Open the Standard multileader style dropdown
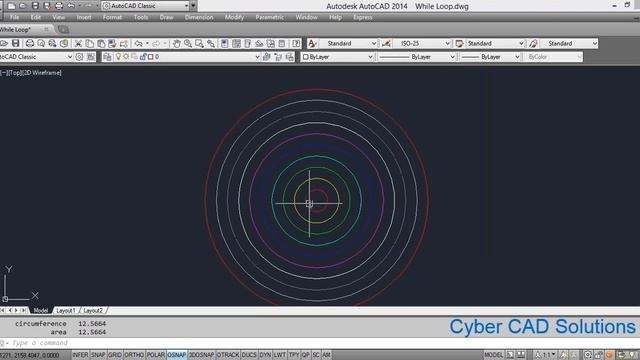This screenshot has height=360, width=640. click(595, 43)
